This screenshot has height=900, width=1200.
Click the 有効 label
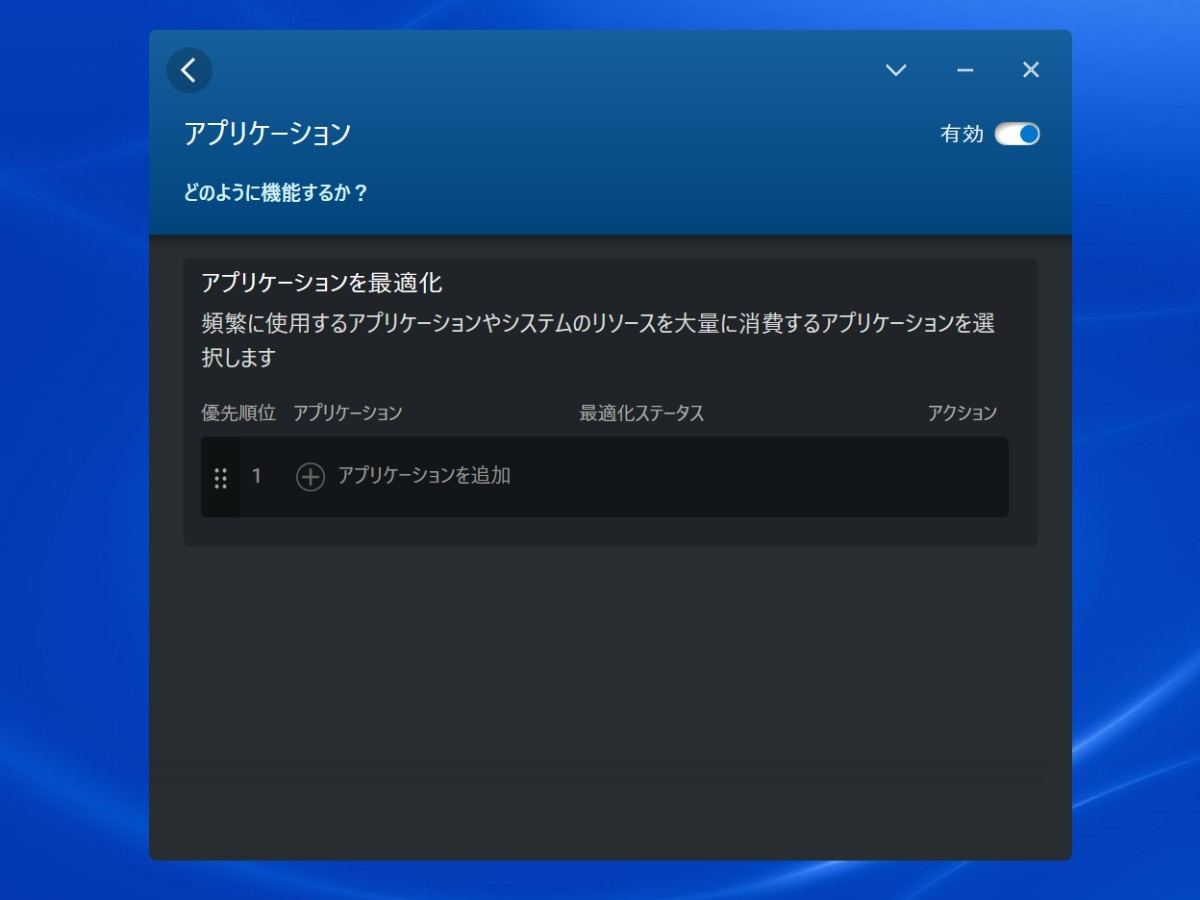click(x=962, y=134)
